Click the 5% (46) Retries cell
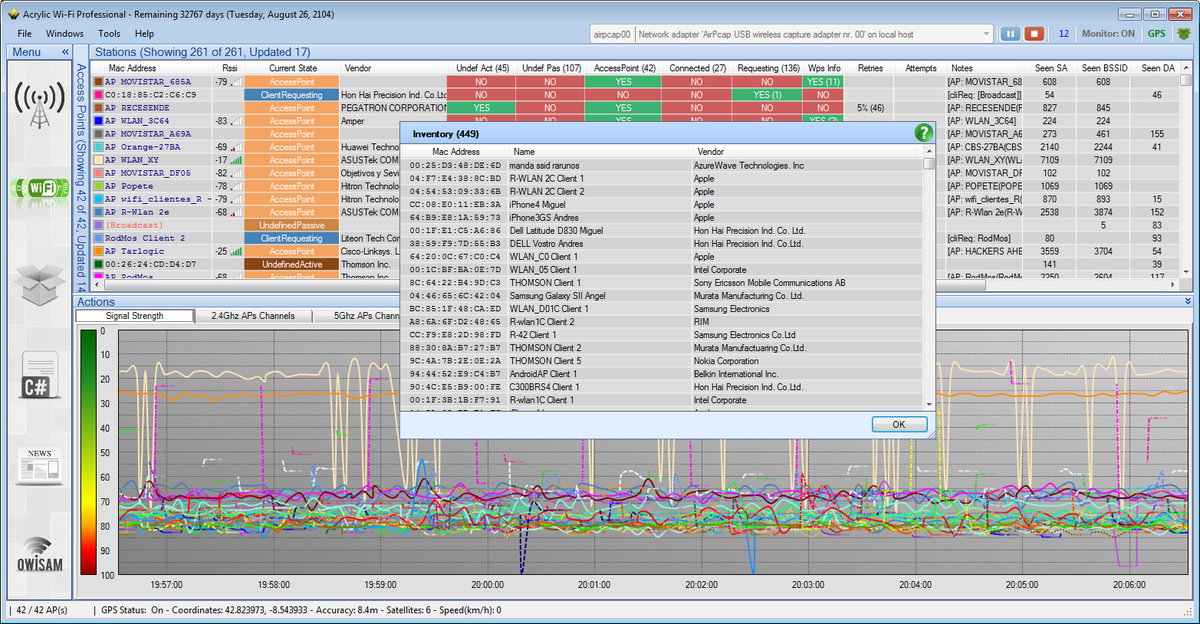The image size is (1200, 624). pos(870,108)
